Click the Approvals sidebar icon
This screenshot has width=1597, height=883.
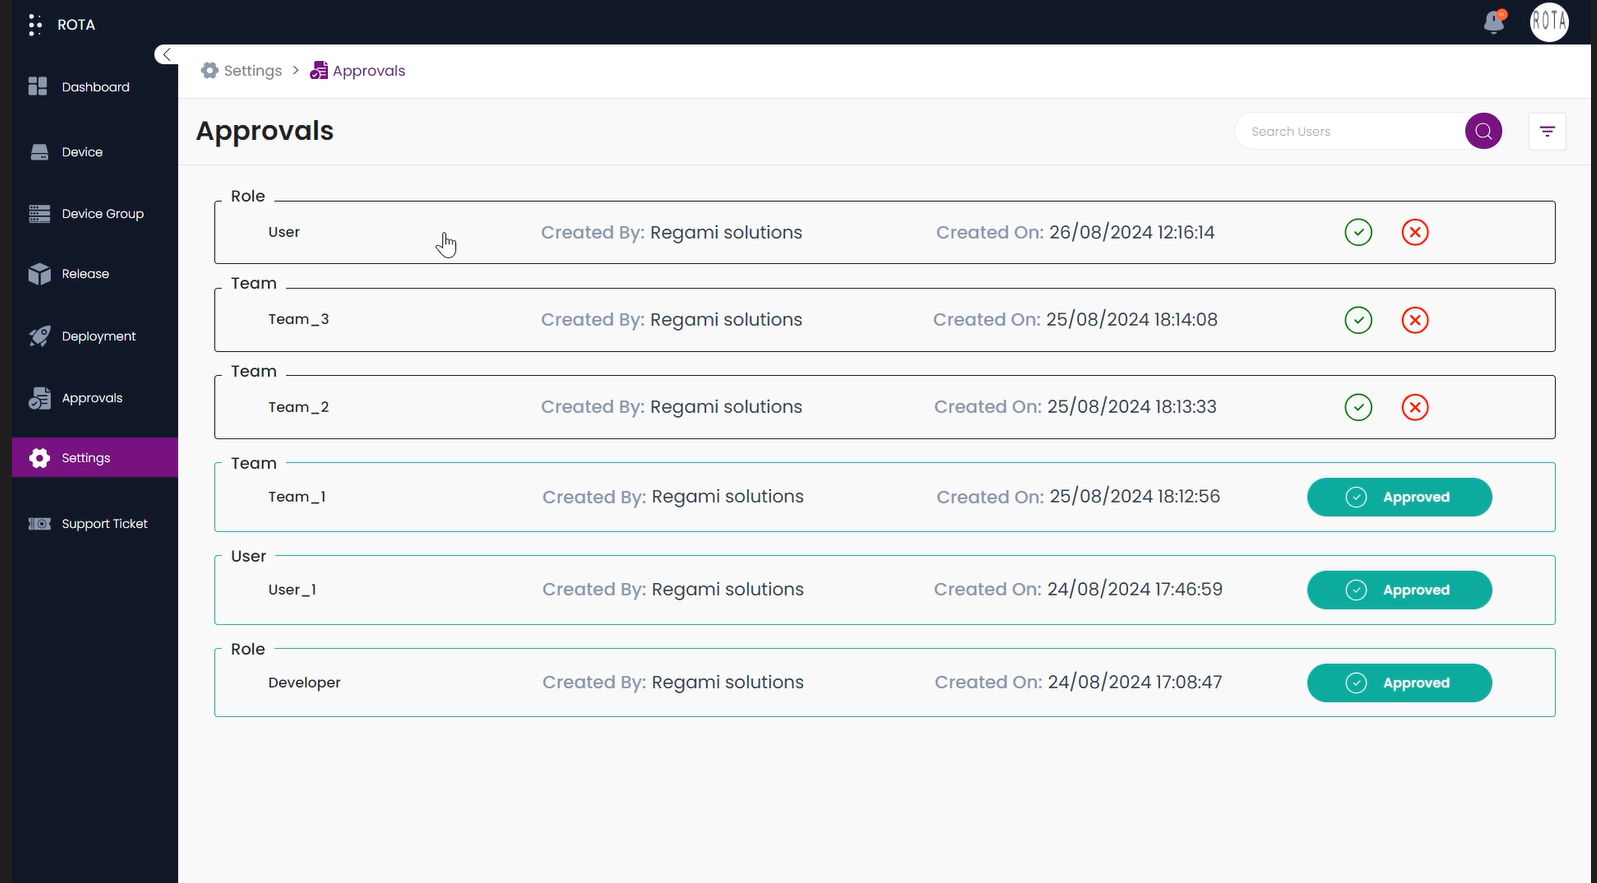[39, 398]
